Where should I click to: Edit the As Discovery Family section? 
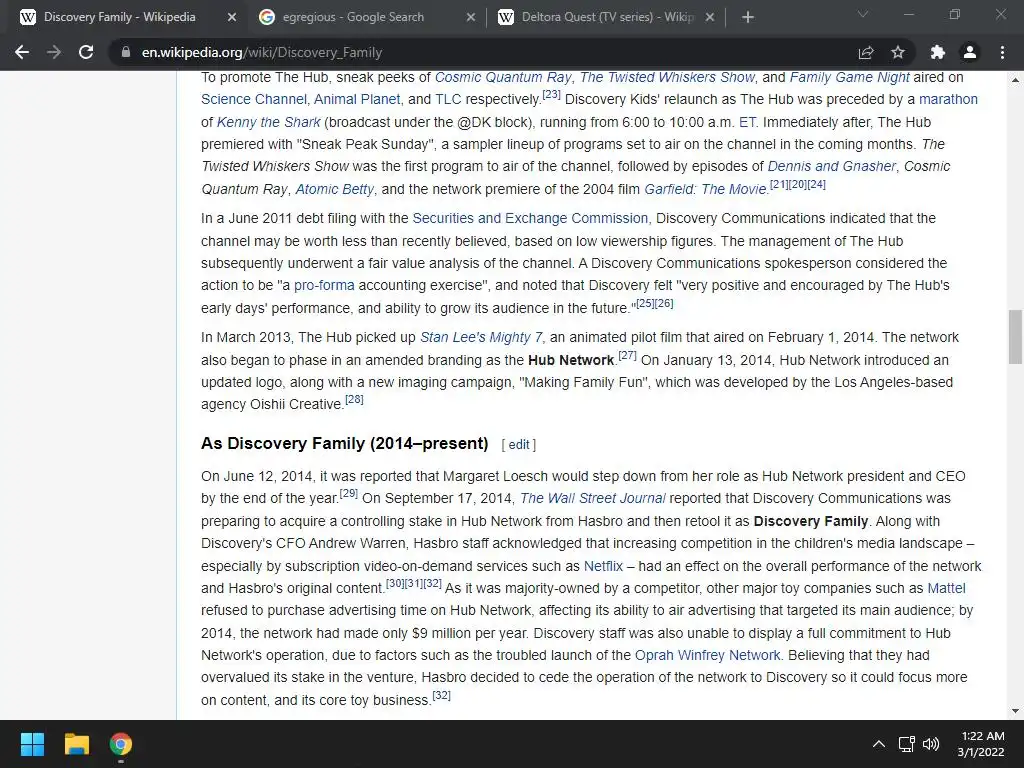[519, 445]
